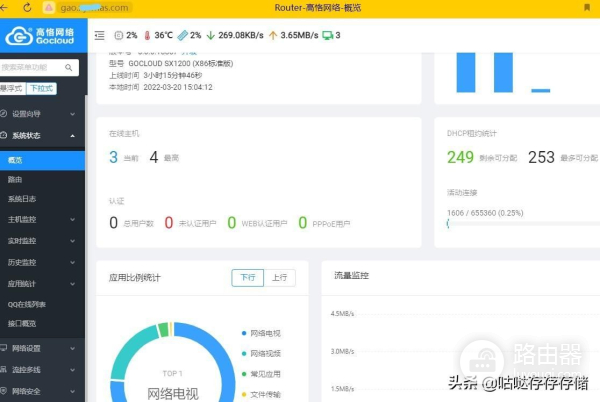Click the 网络安全 shield icon
600x402 pixels.
3,391
